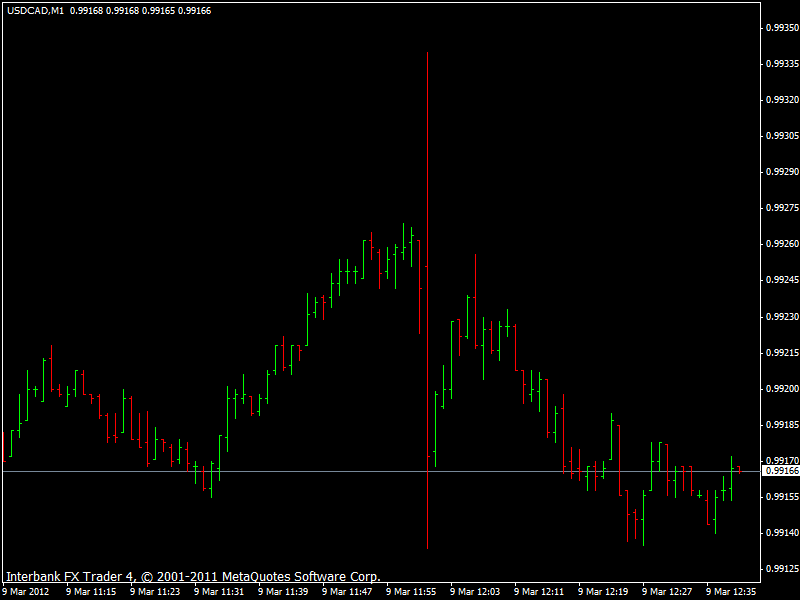The width and height of the screenshot is (800, 600).
Task: Click the 9 Mar 11:55 time label
Action: click(411, 592)
